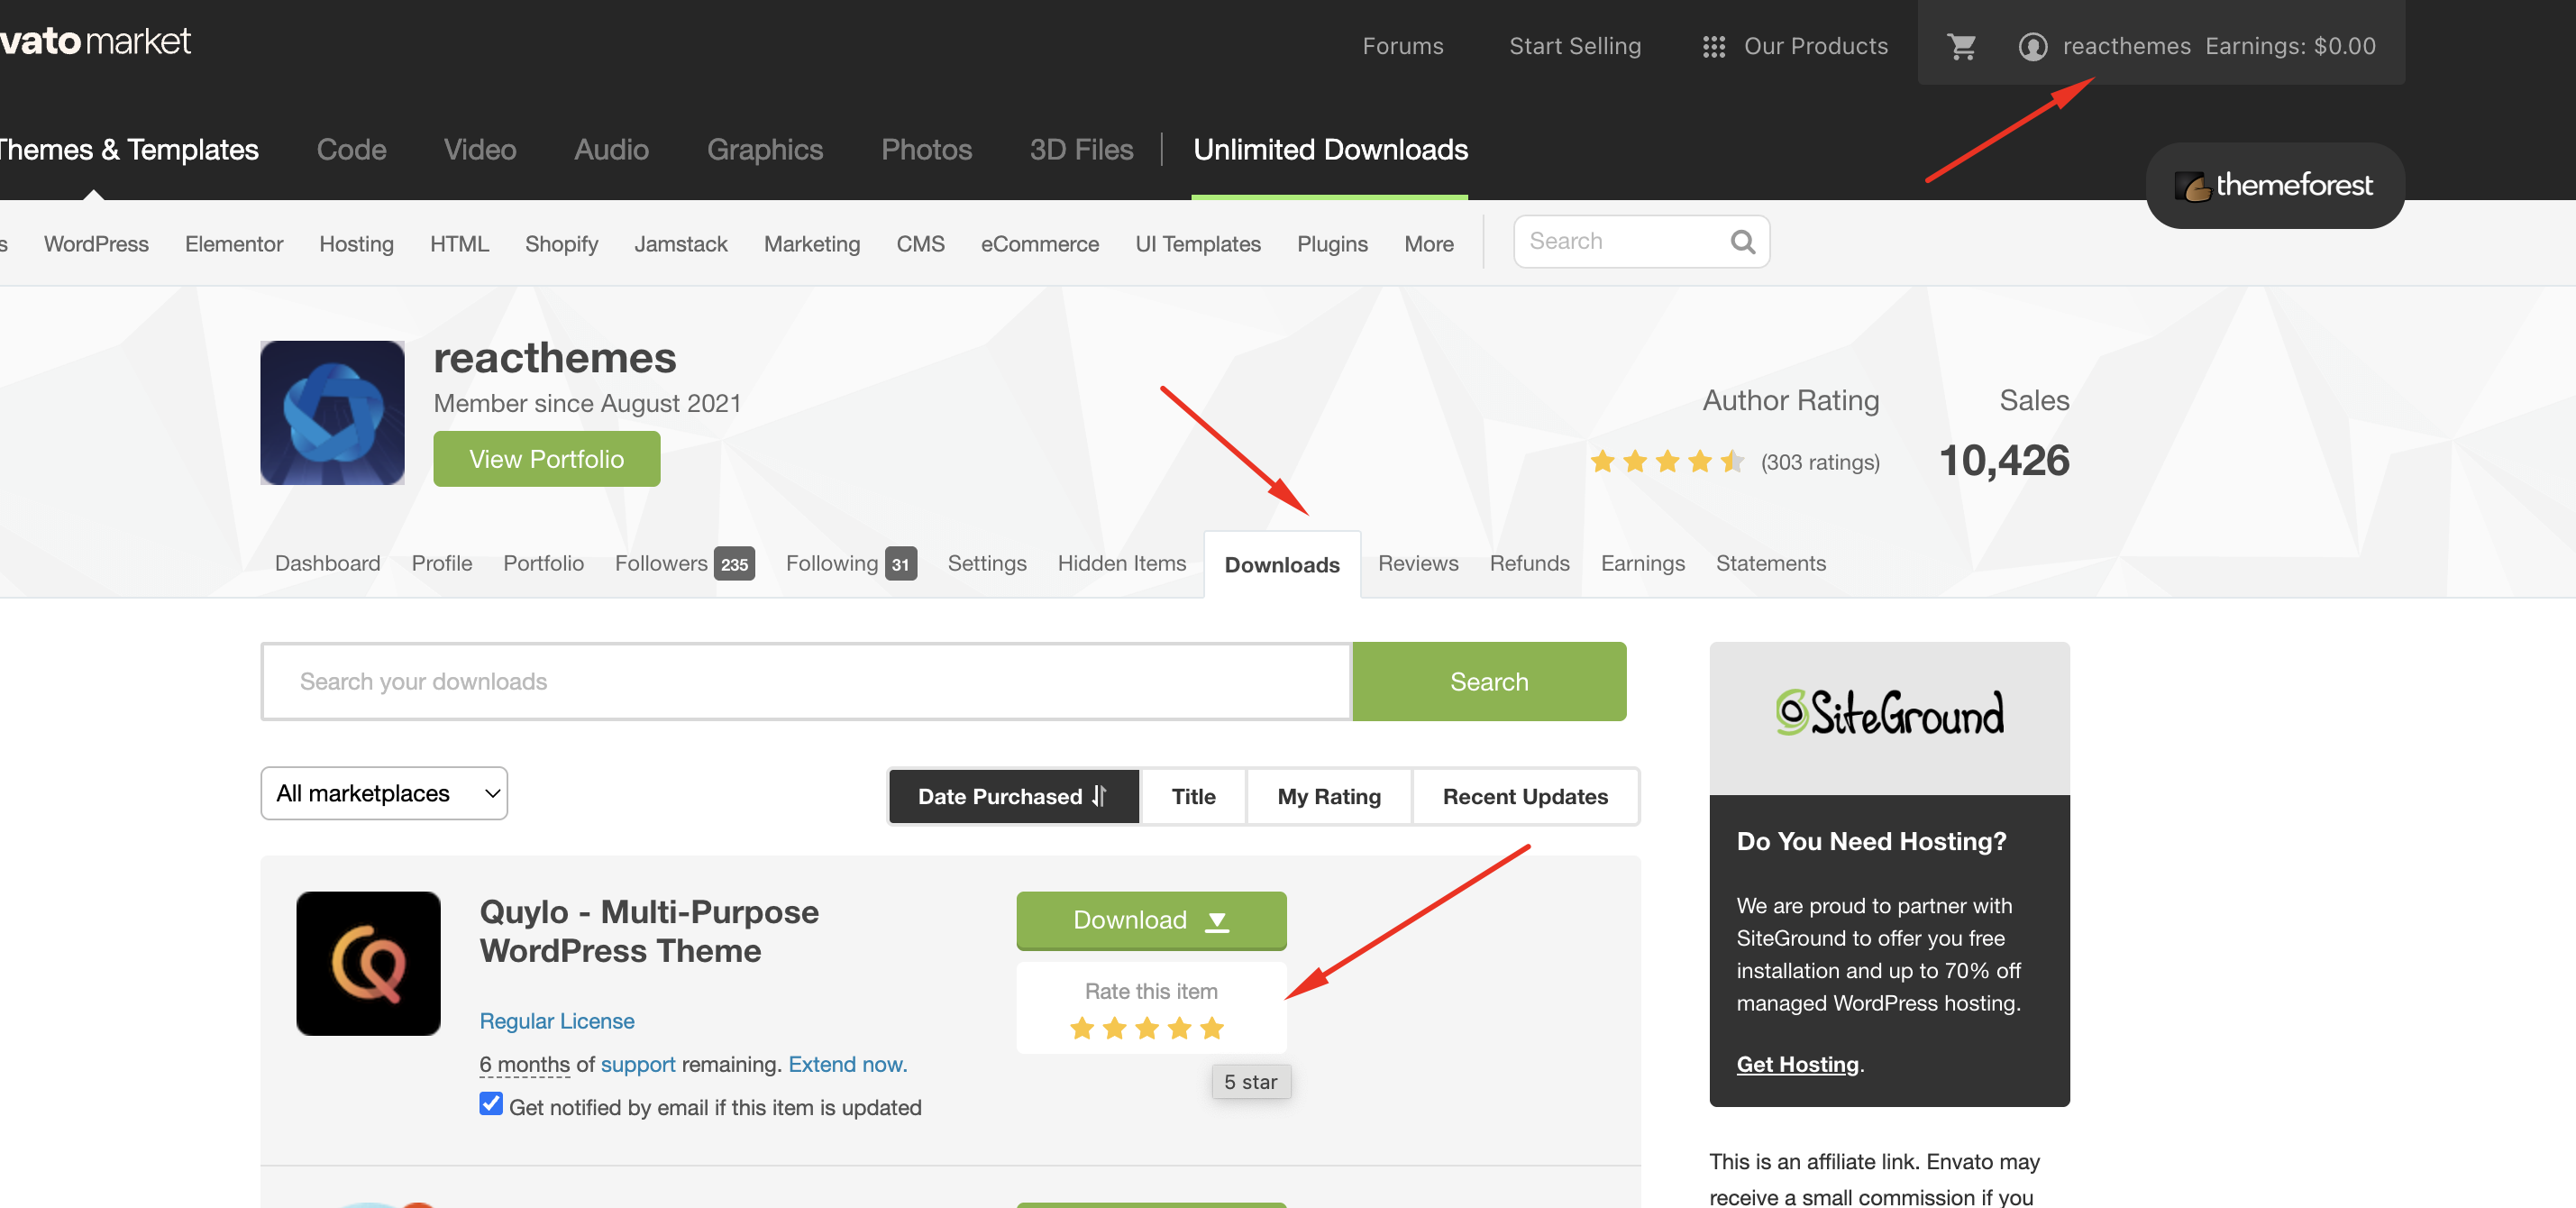Open the Graphics marketplace menu
The width and height of the screenshot is (2576, 1208).
(764, 149)
